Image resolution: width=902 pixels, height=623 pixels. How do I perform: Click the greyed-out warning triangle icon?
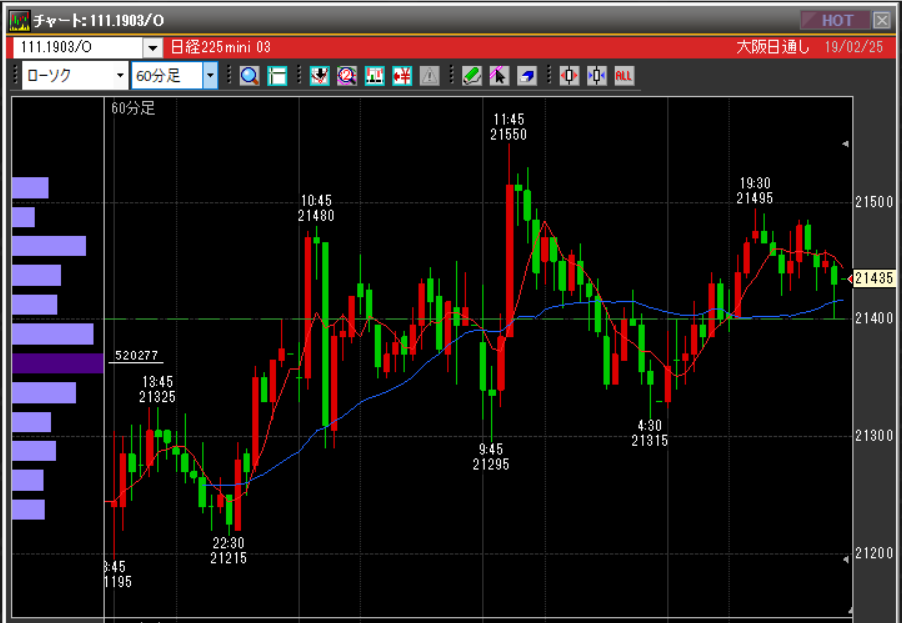(x=429, y=75)
